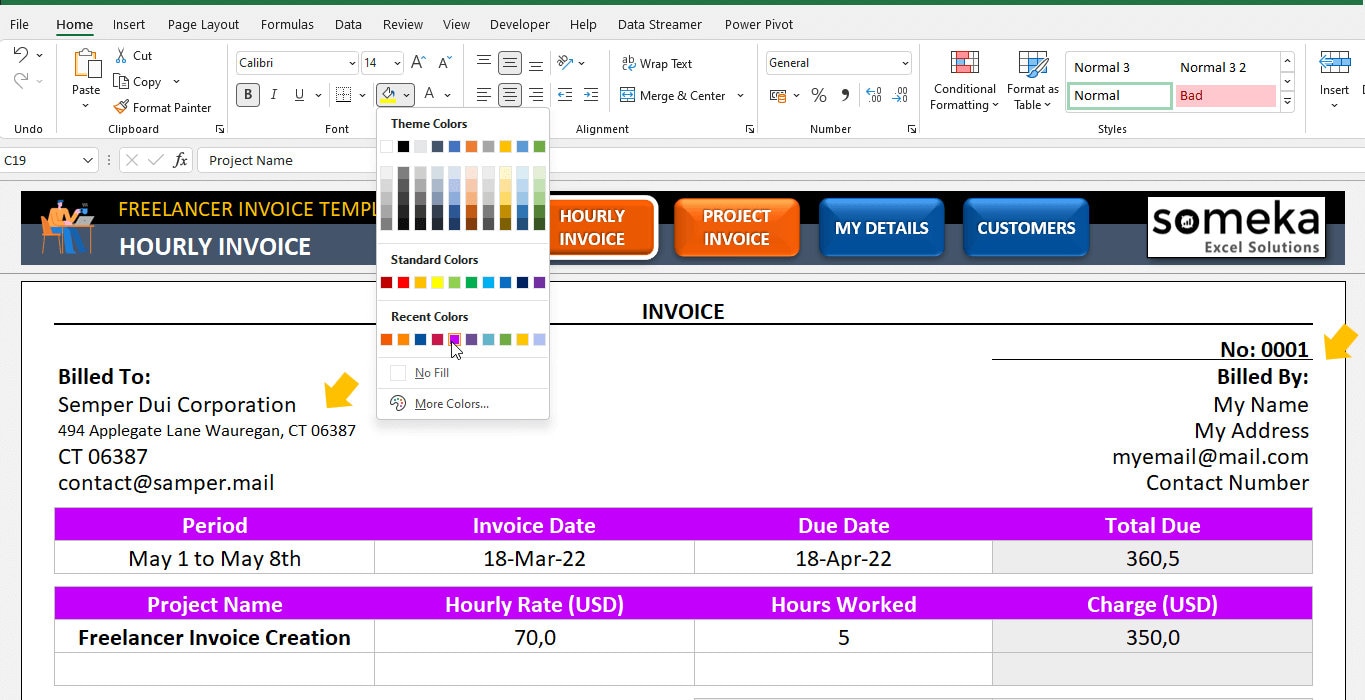The image size is (1365, 700).
Task: Click the Redo arrow icon
Action: point(20,80)
